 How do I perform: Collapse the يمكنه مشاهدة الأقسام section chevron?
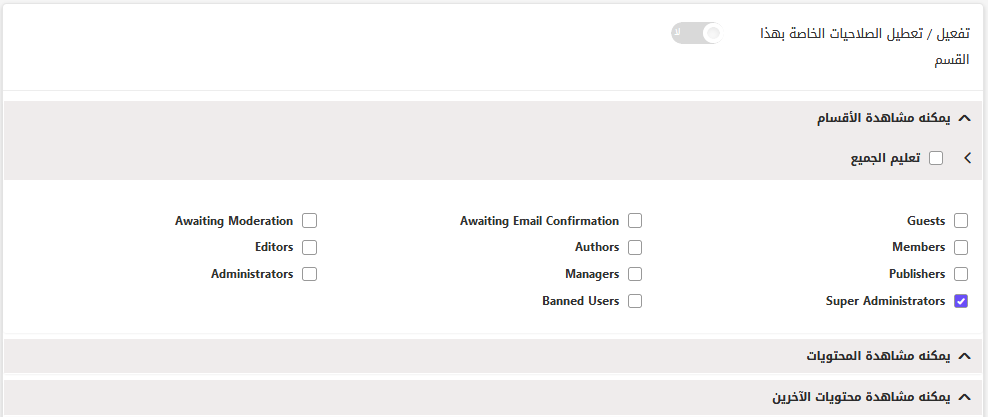tap(963, 118)
